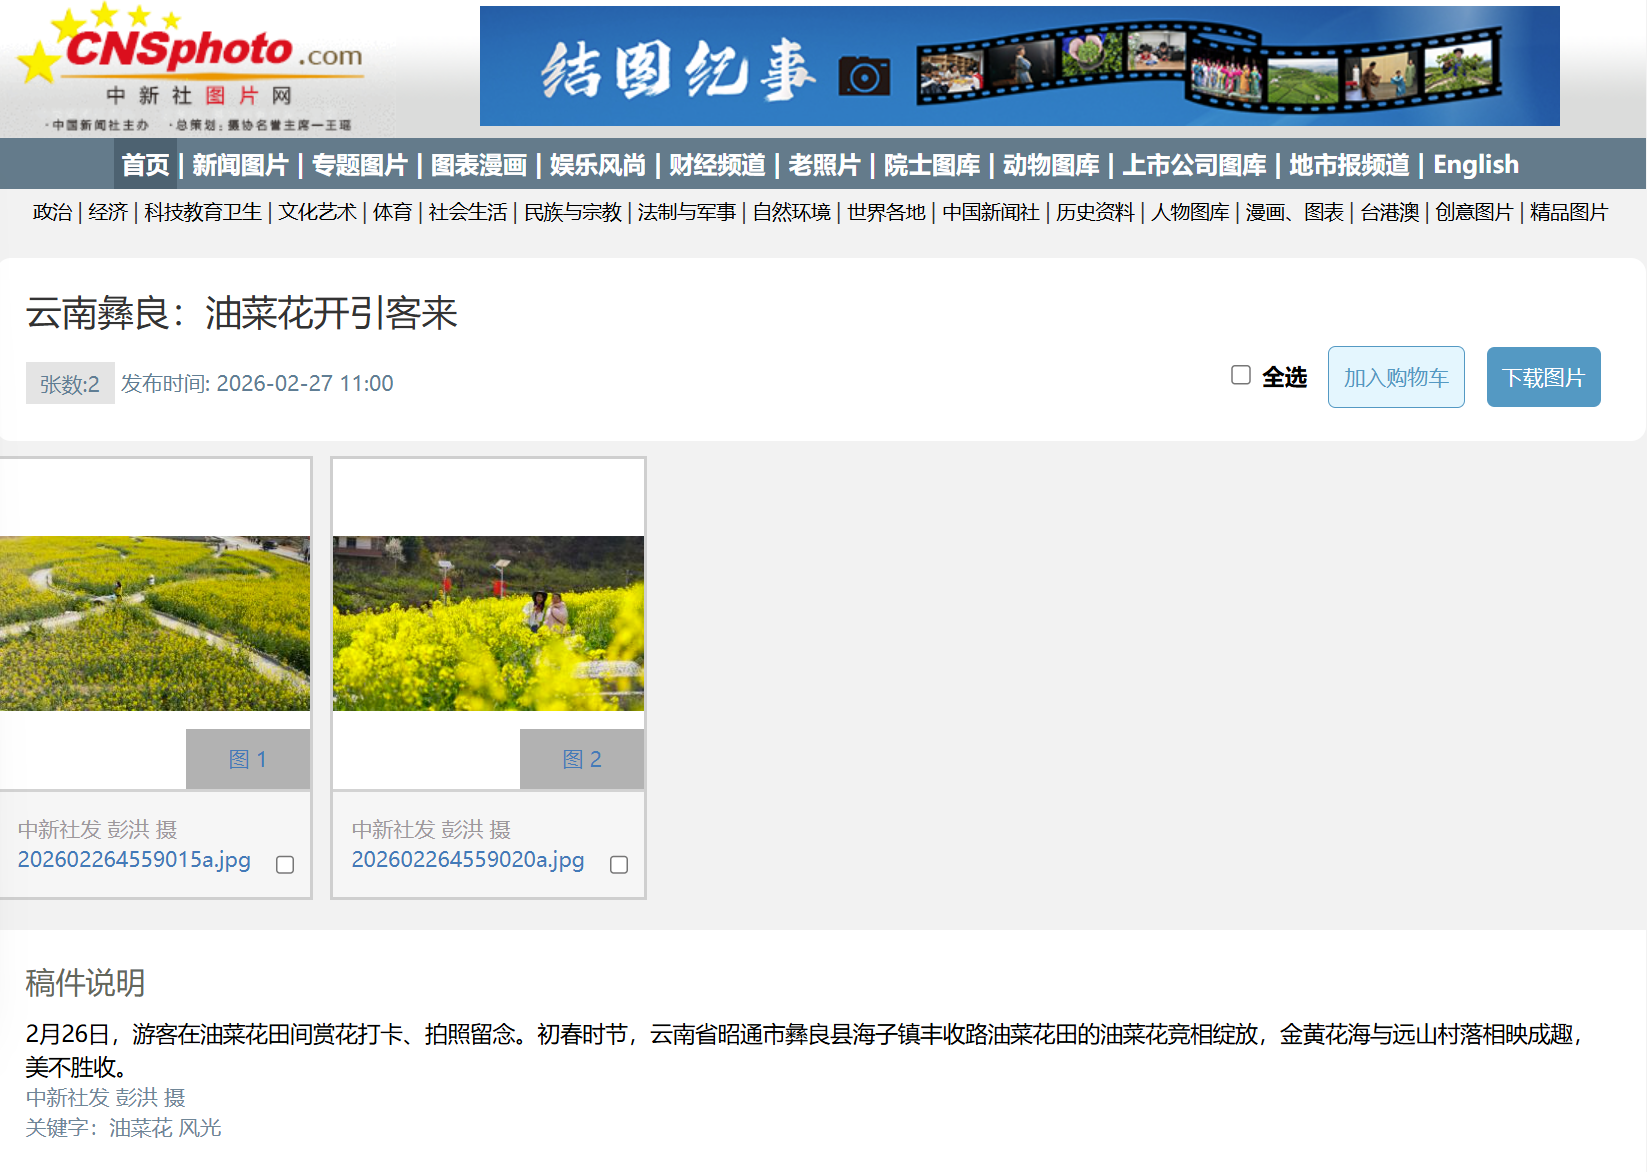
Task: Switch to the English site version
Action: click(1475, 165)
